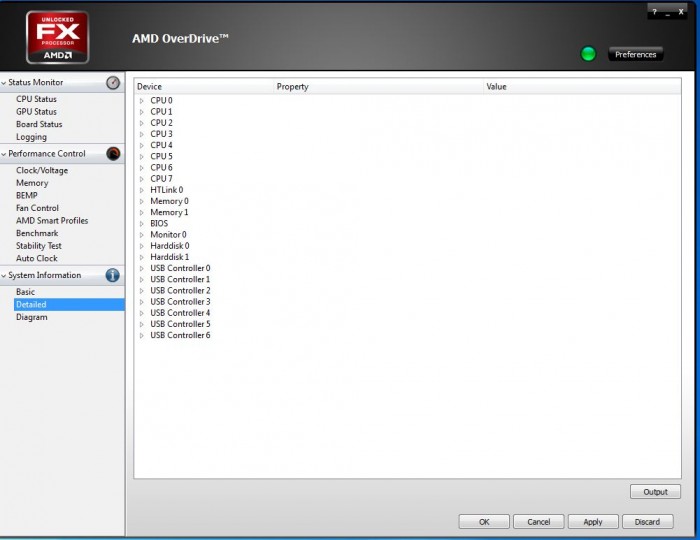Collapse the Status Monitor section chevron
This screenshot has width=700, height=540.
(x=4, y=83)
